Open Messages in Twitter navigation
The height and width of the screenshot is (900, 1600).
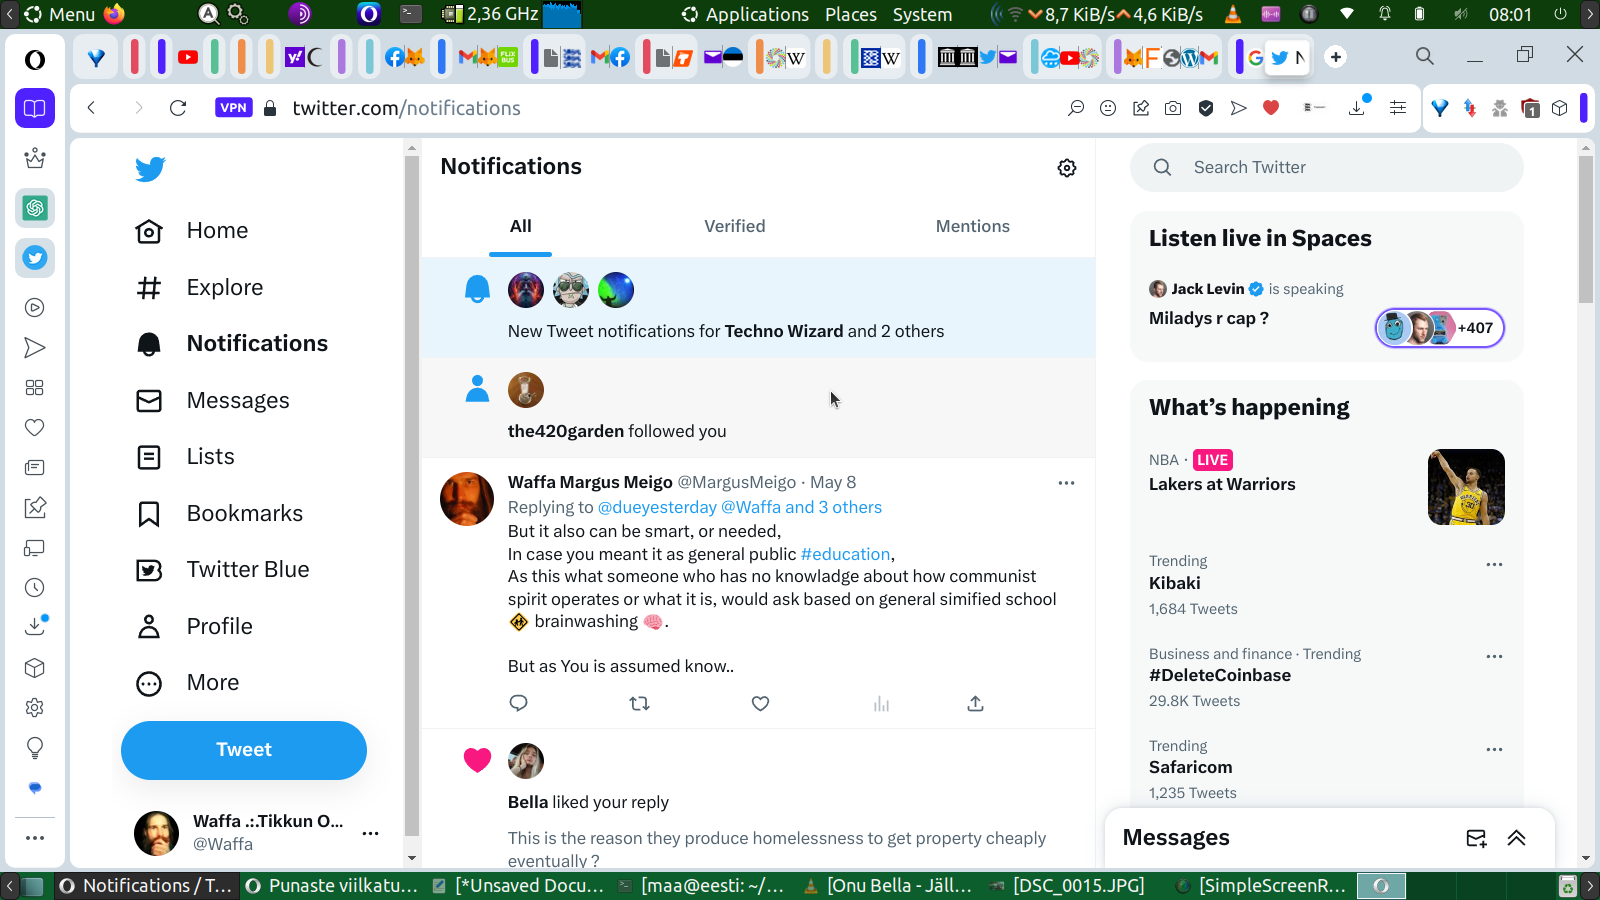[x=213, y=401]
